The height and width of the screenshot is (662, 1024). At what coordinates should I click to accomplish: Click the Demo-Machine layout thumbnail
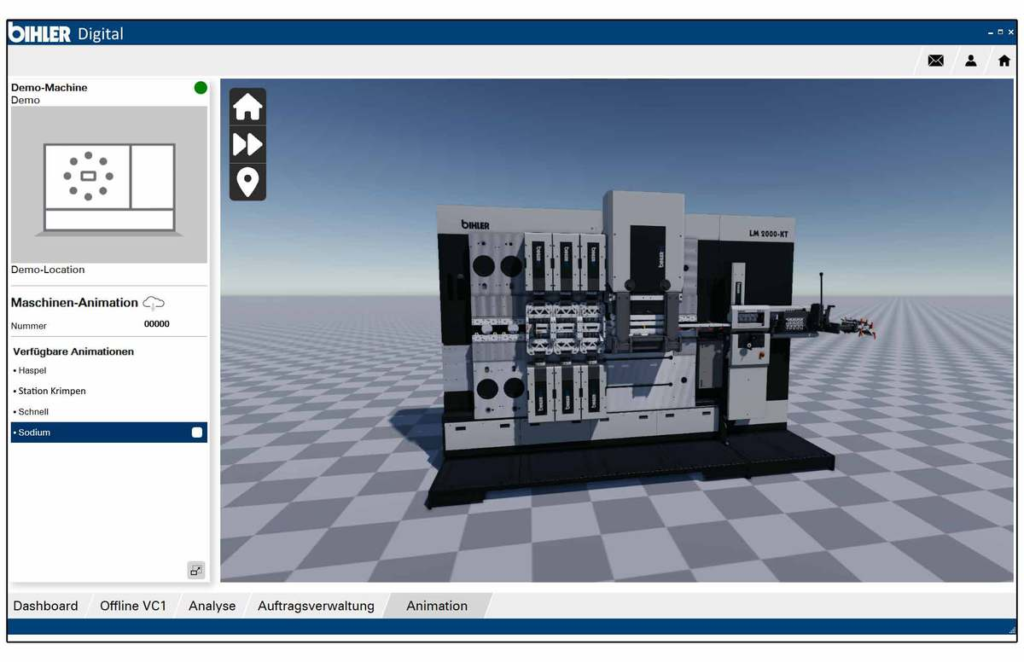click(x=109, y=185)
